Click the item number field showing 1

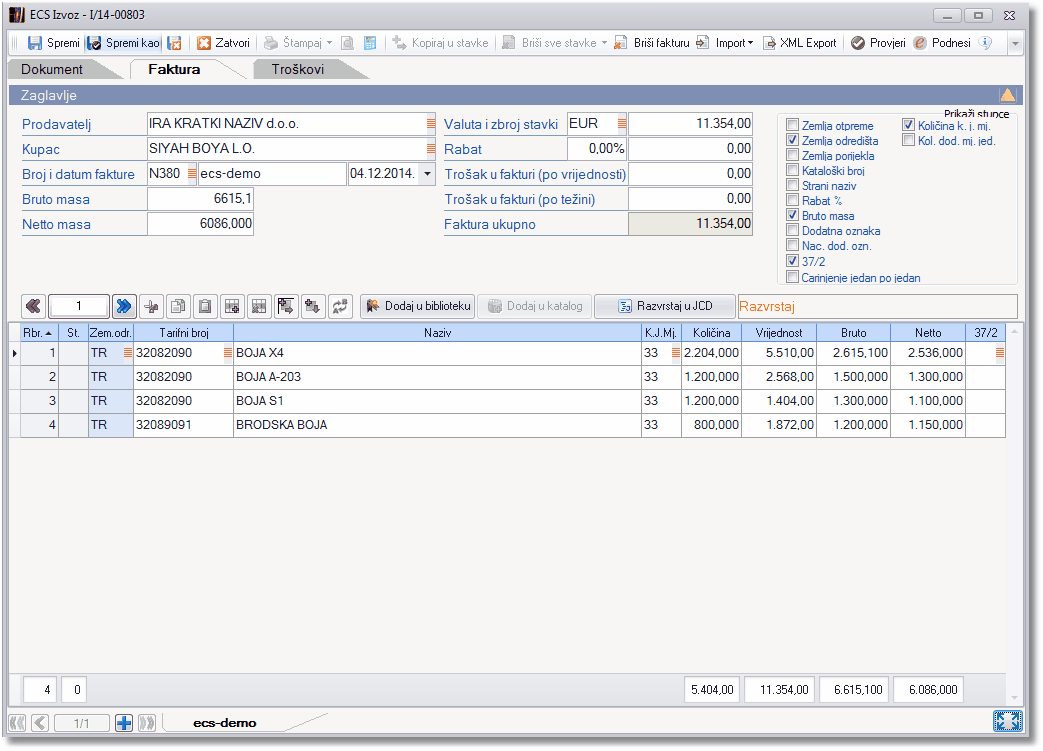pyautogui.click(x=78, y=306)
